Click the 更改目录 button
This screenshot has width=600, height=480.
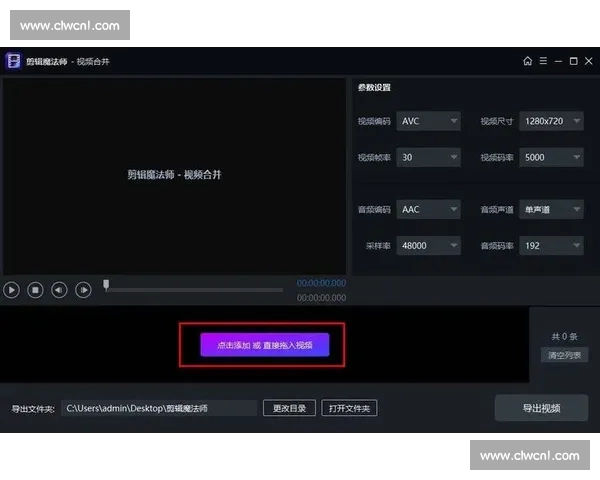289,408
